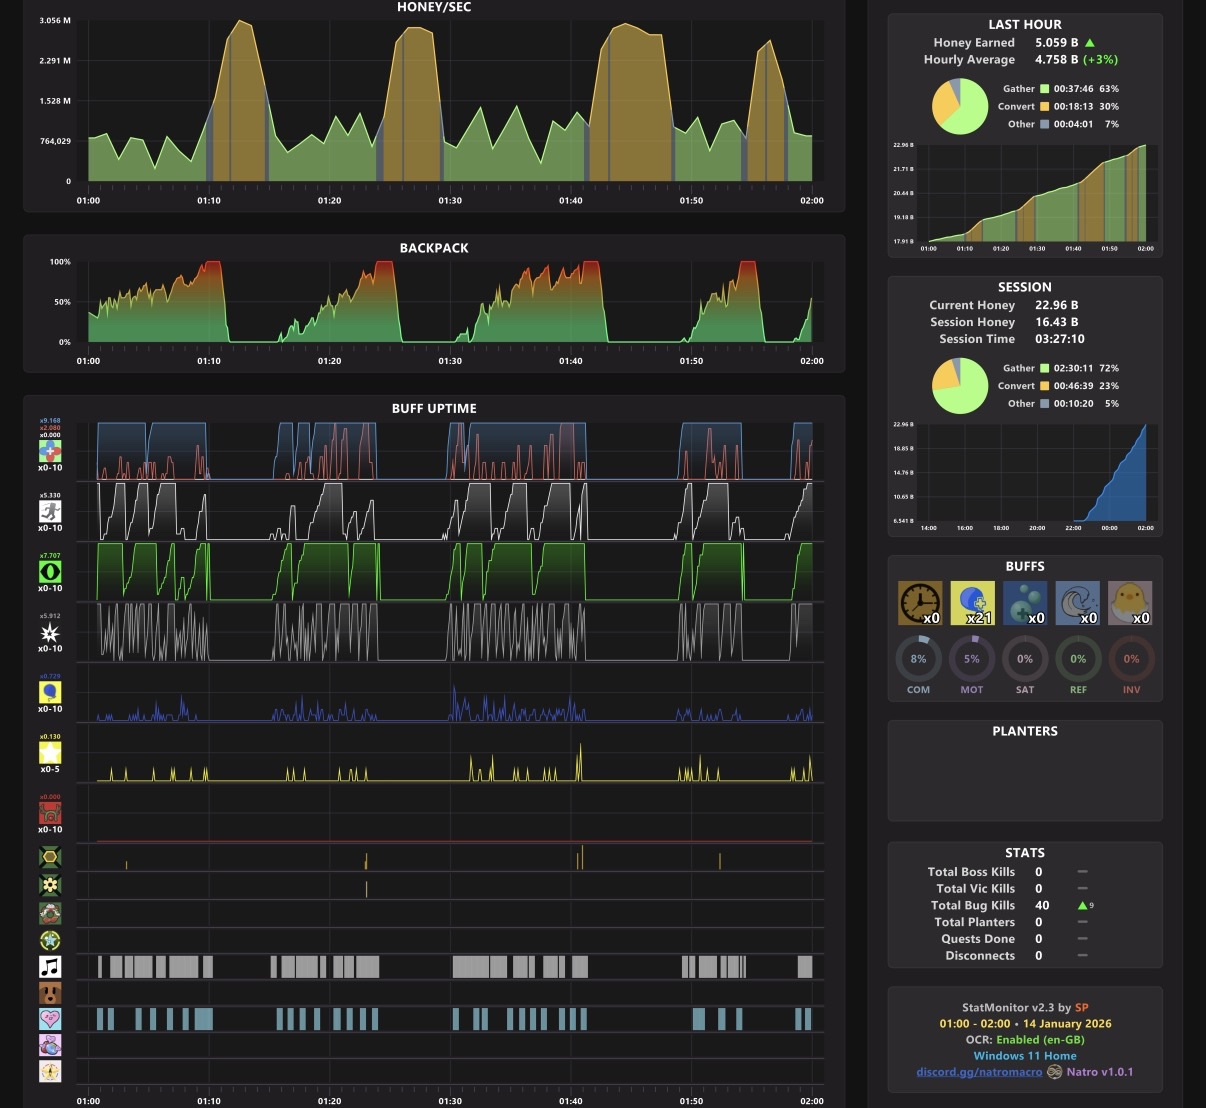1206x1108 pixels.
Task: Click the SP author name
Action: tap(1081, 1008)
